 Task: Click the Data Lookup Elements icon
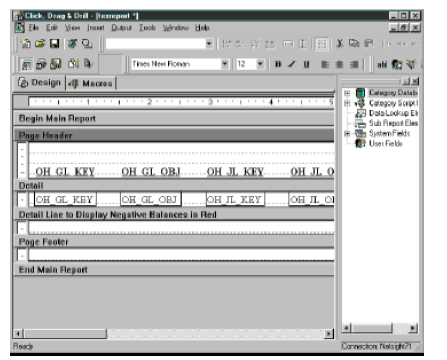click(x=360, y=113)
